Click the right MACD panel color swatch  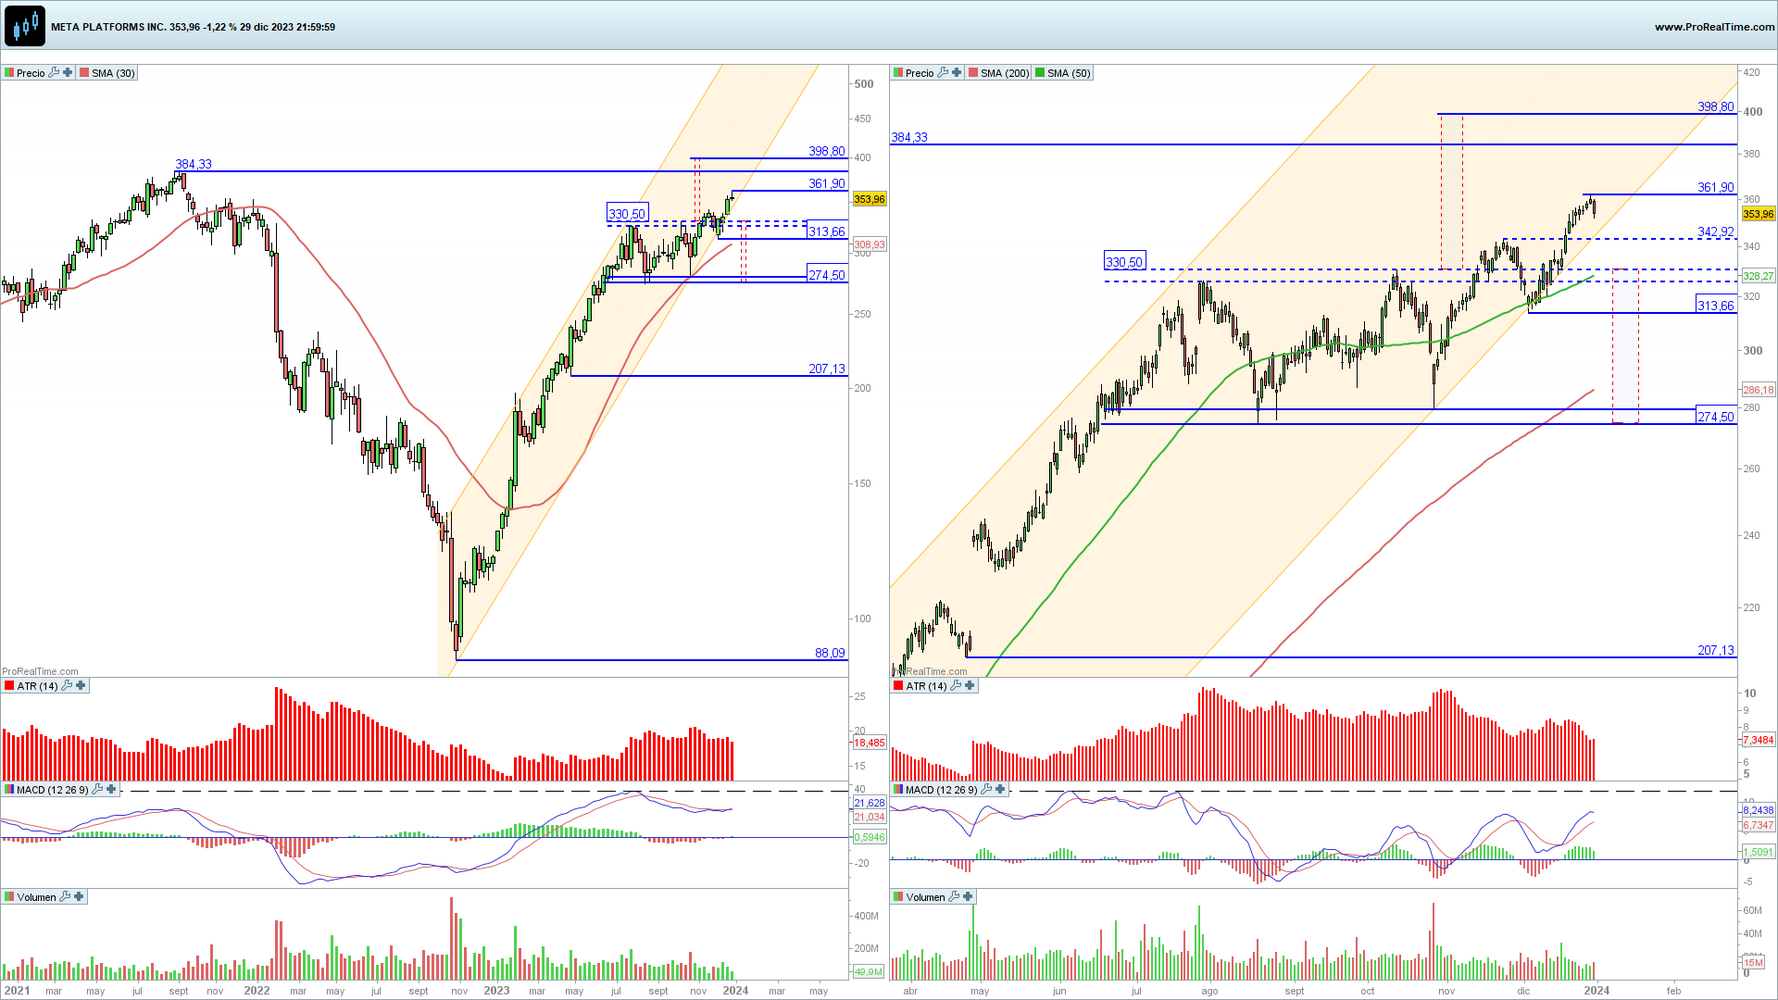click(898, 790)
